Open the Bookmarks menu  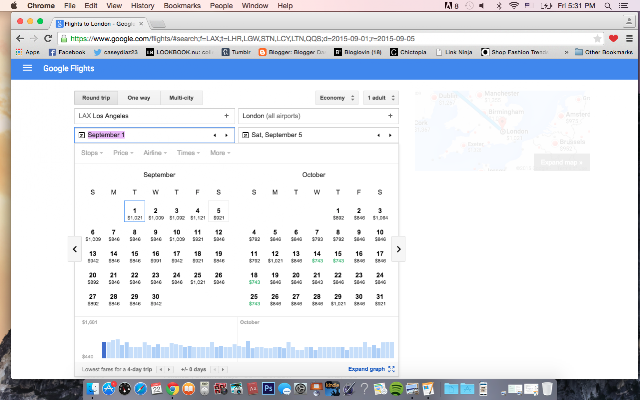182,6
